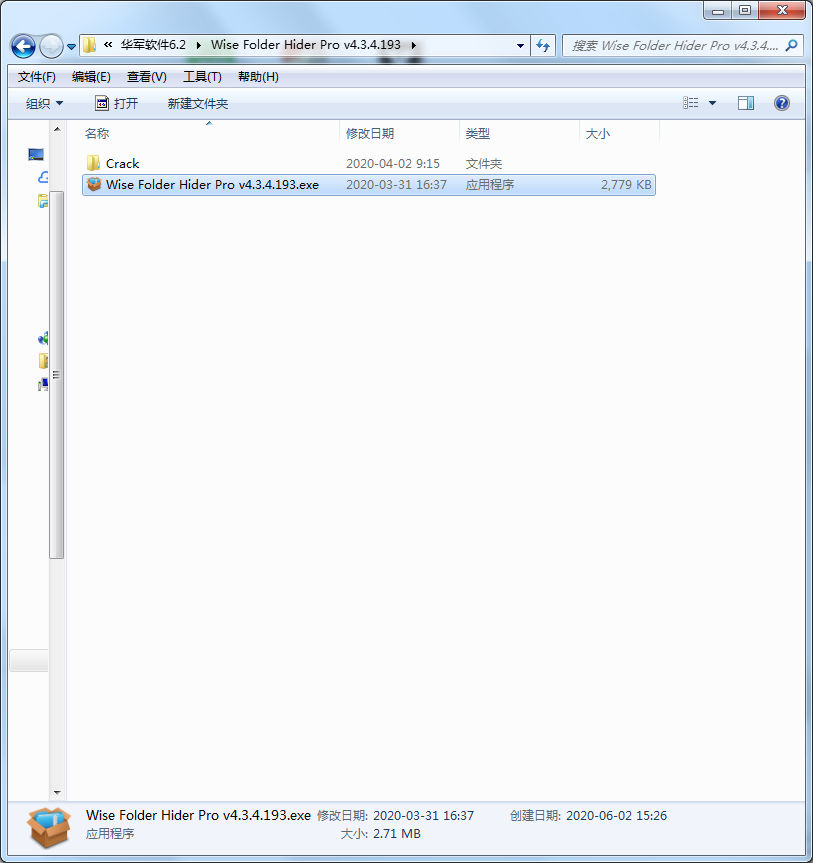The image size is (813, 863).
Task: Open the recent pages dropdown arrow
Action: point(72,47)
